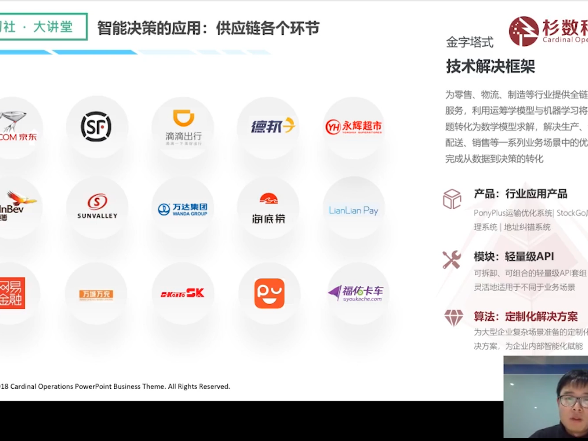Click the slide title 智能决策的应用
The image size is (588, 441).
(x=208, y=28)
